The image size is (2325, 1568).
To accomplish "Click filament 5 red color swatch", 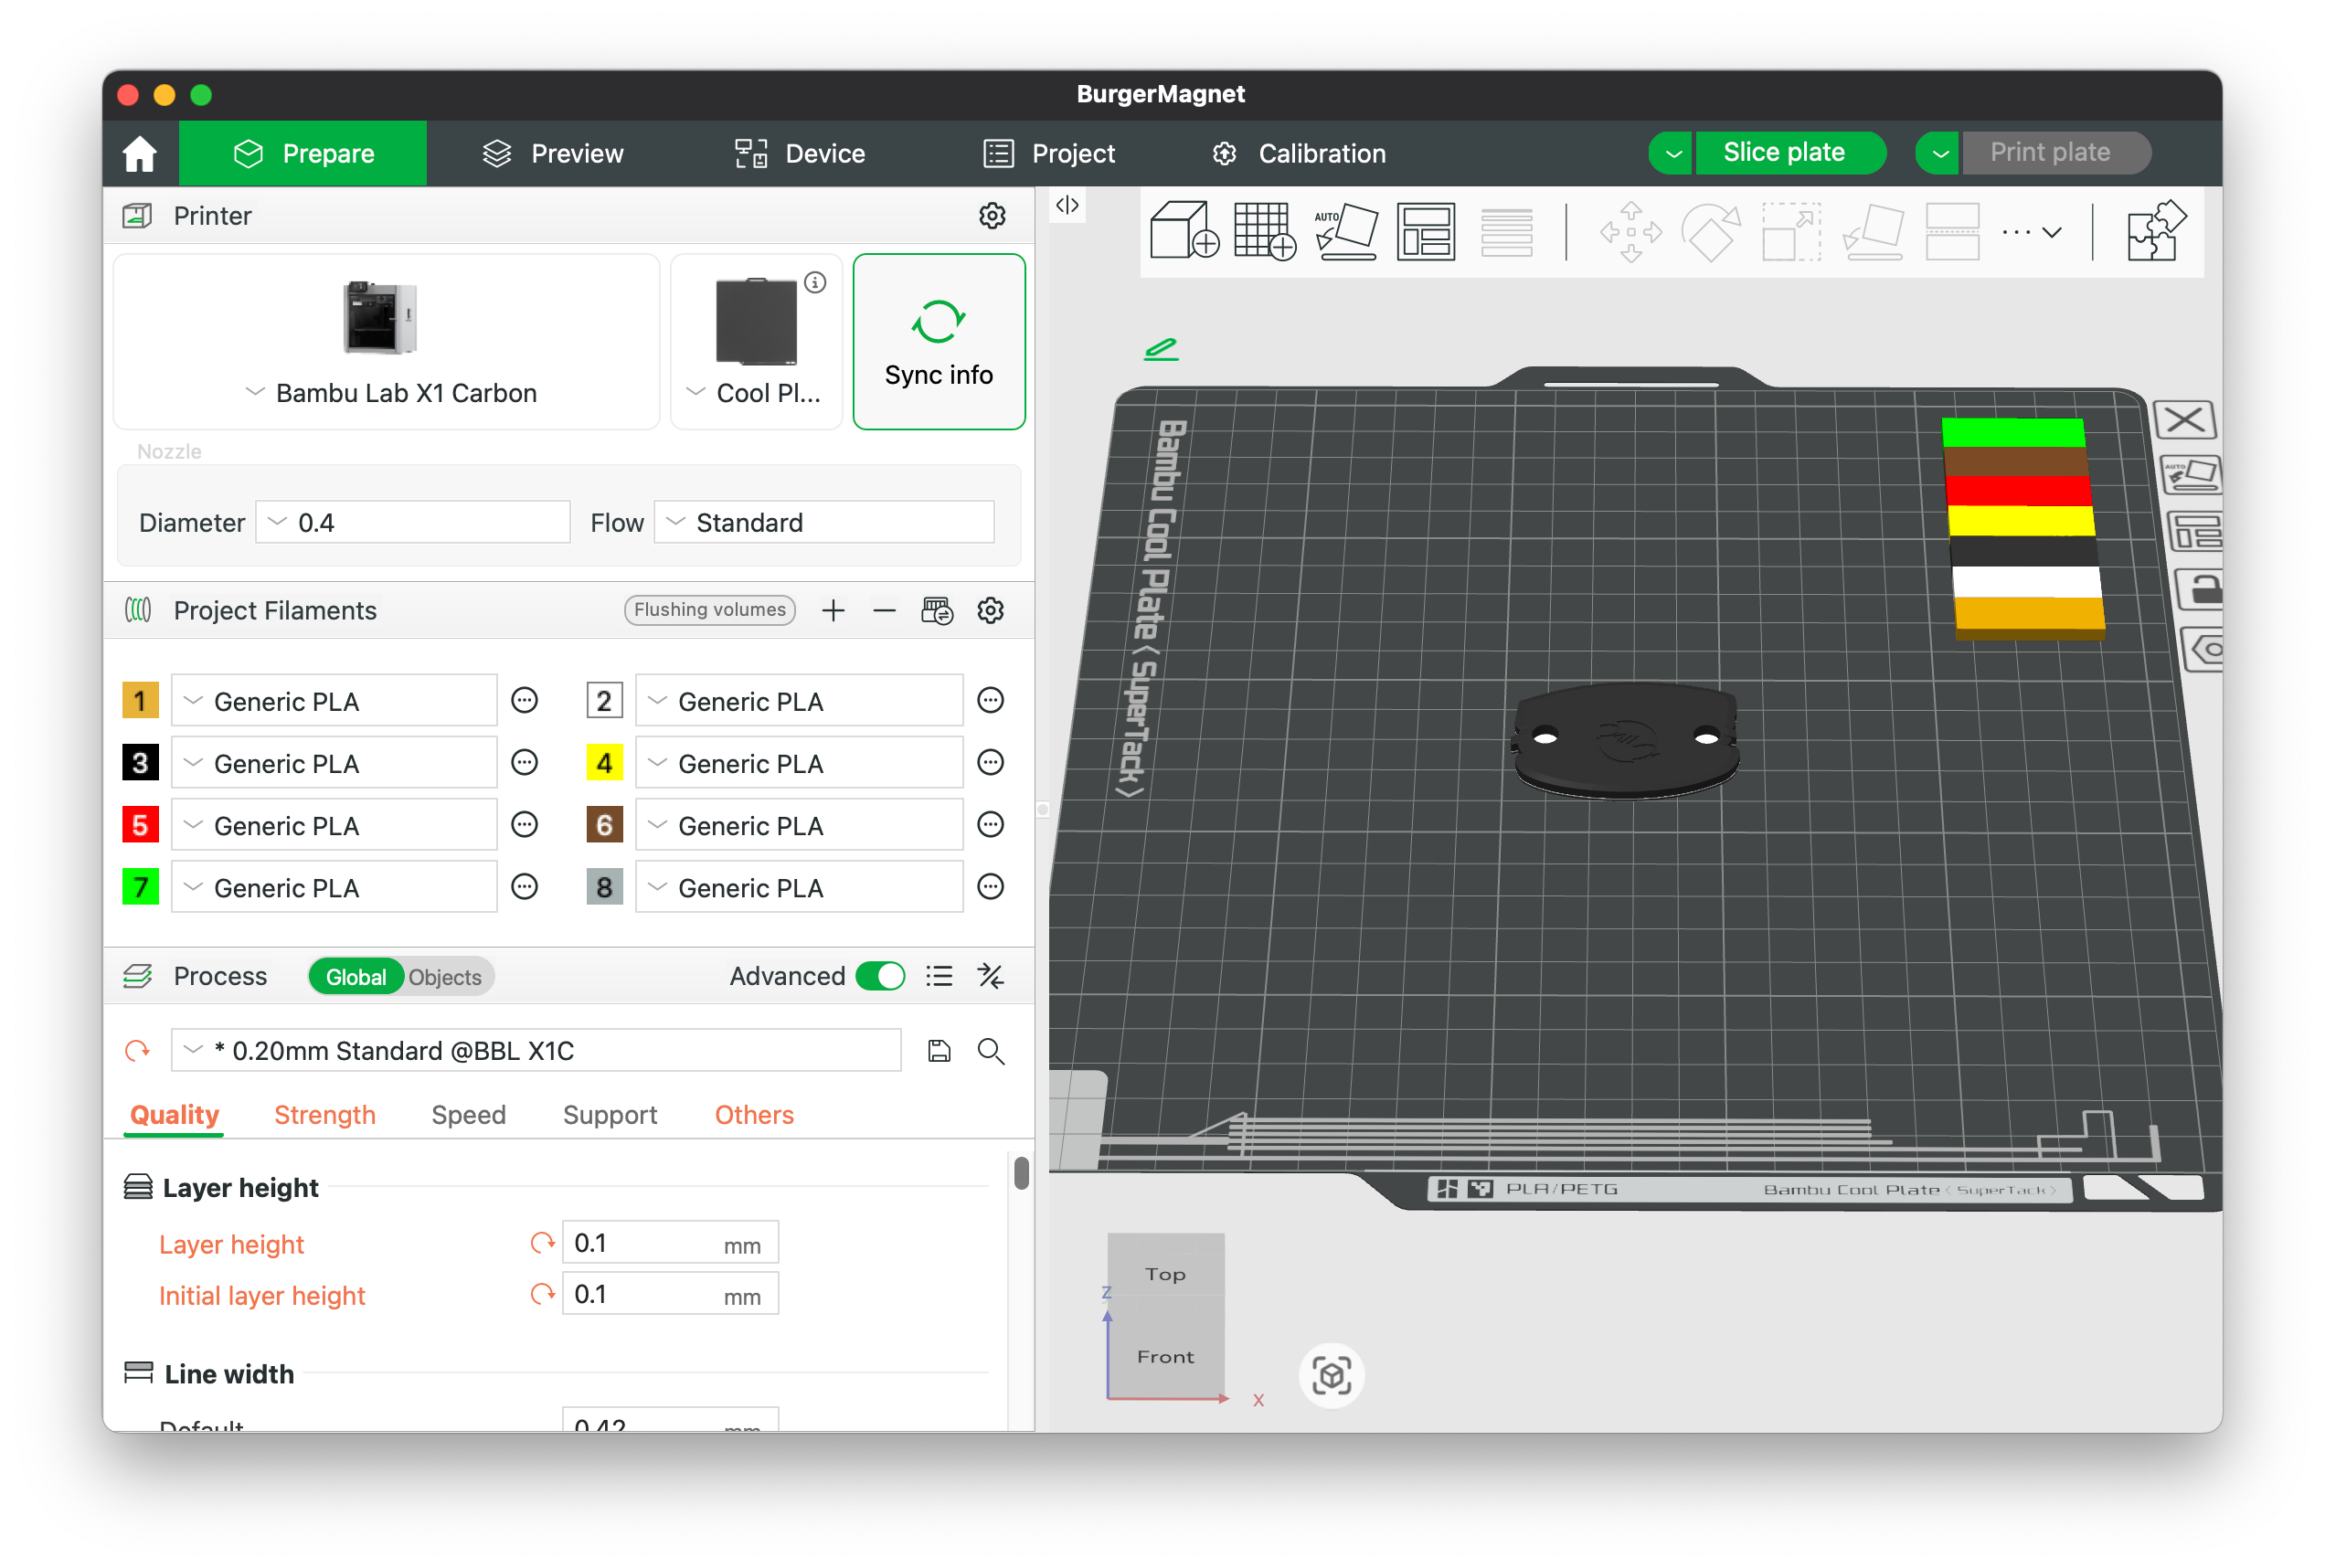I will pyautogui.click(x=140, y=824).
